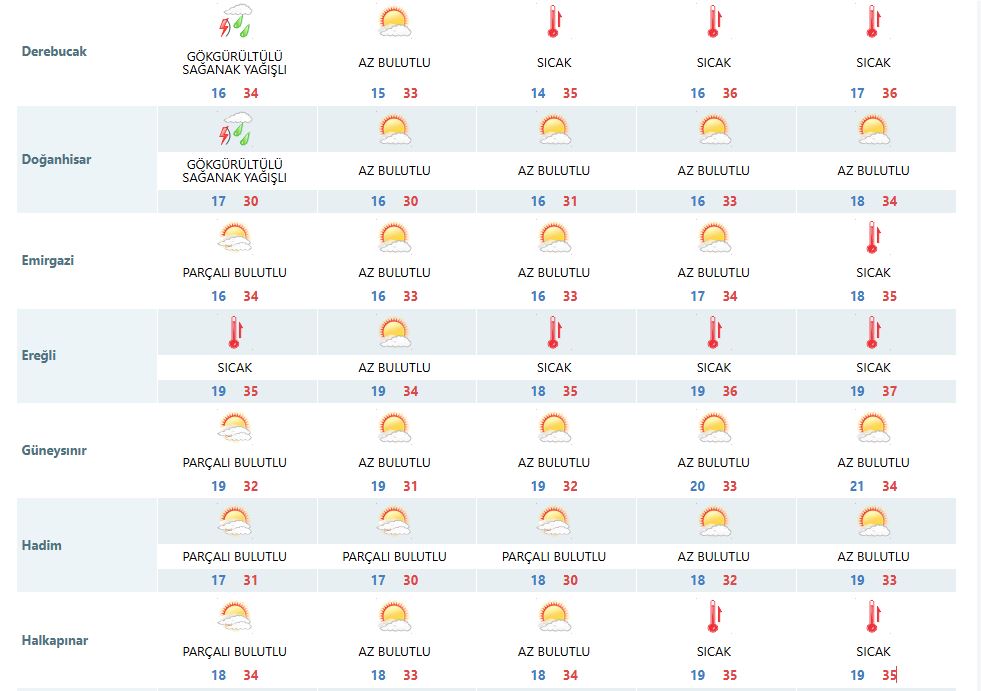Click low temperature 17 in Doğanhisar row
981x691 pixels.
click(218, 202)
